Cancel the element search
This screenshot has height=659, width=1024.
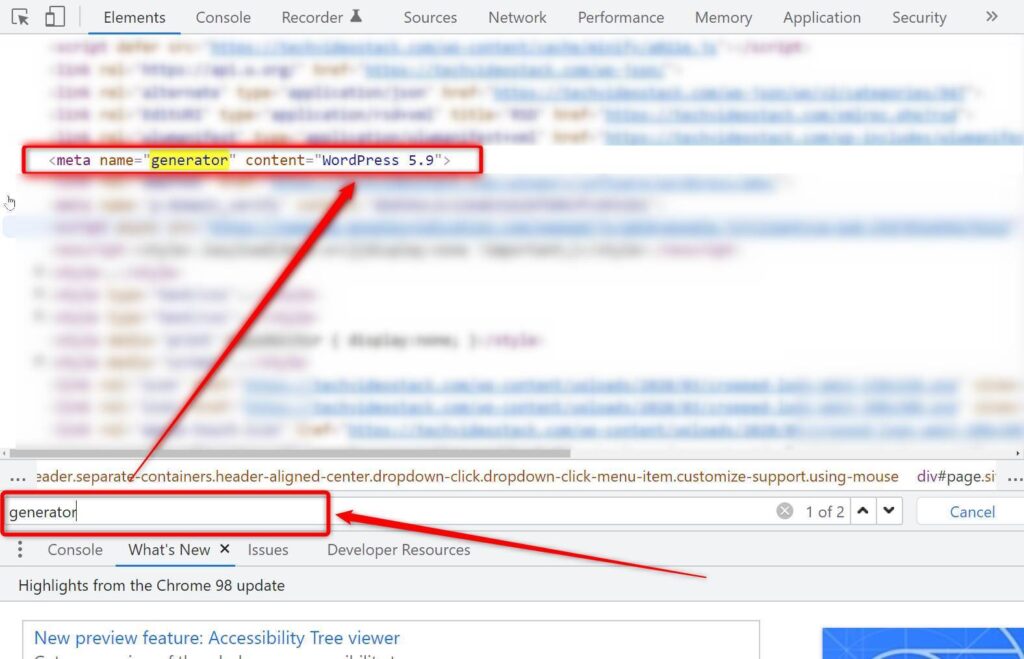coord(972,511)
